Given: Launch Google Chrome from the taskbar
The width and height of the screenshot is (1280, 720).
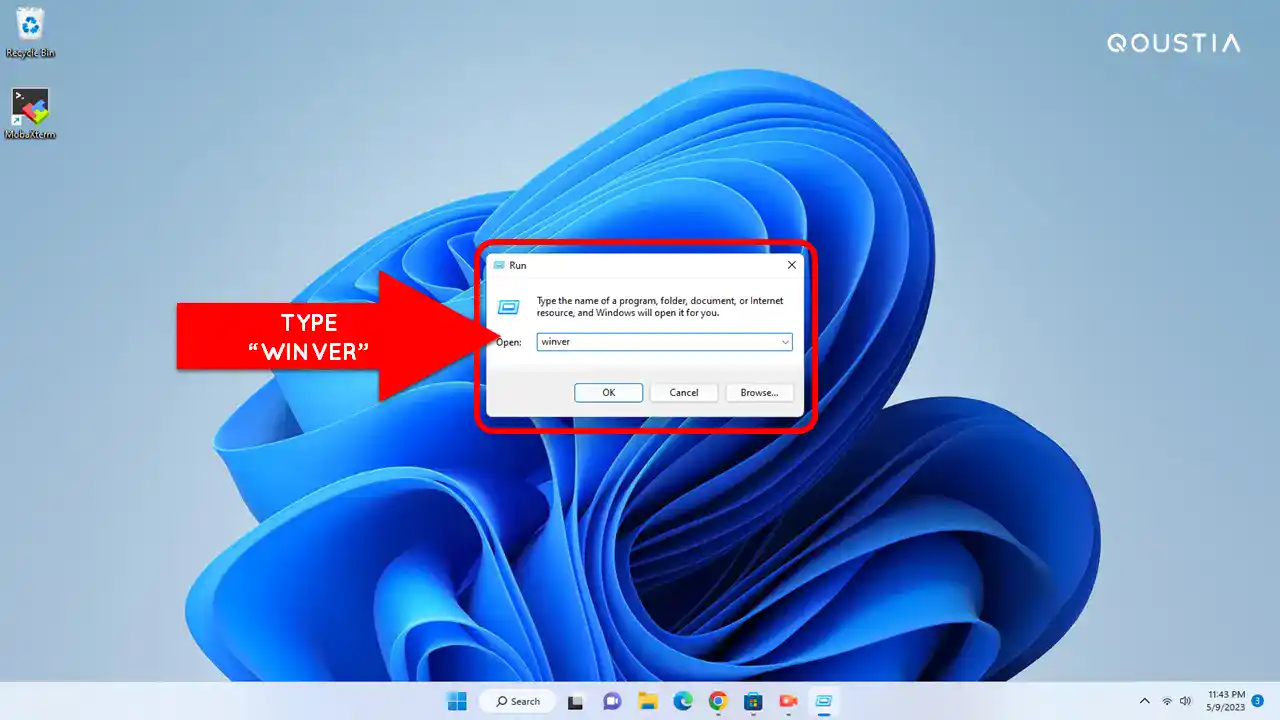Looking at the screenshot, I should click(718, 701).
